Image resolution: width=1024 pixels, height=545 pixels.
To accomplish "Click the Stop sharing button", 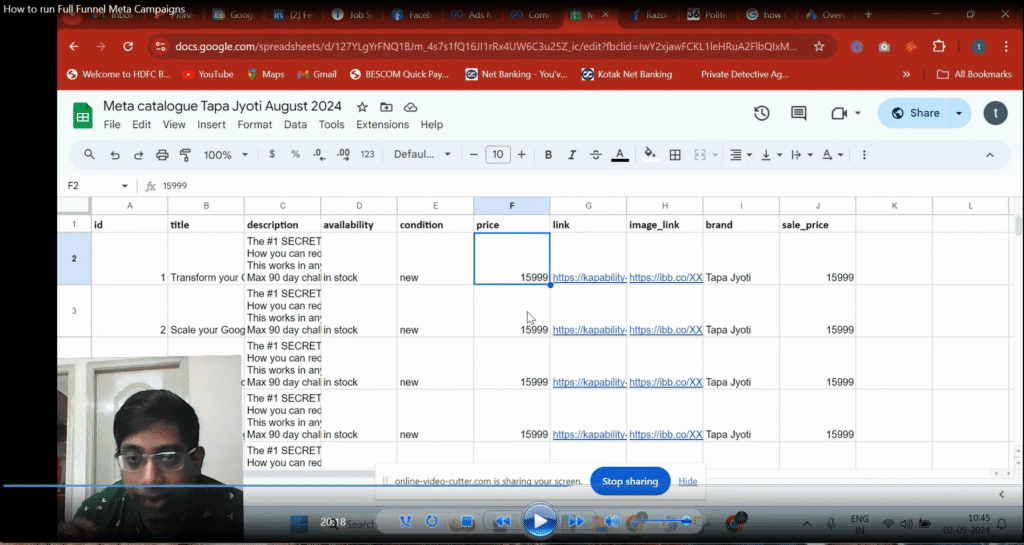I will pos(630,481).
